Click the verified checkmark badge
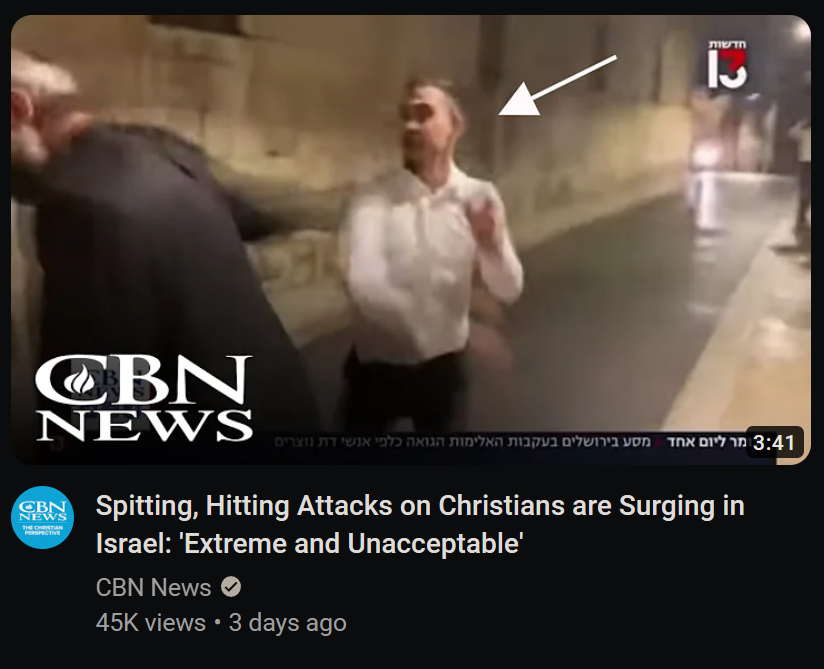Viewport: 824px width, 669px height. coord(231,586)
